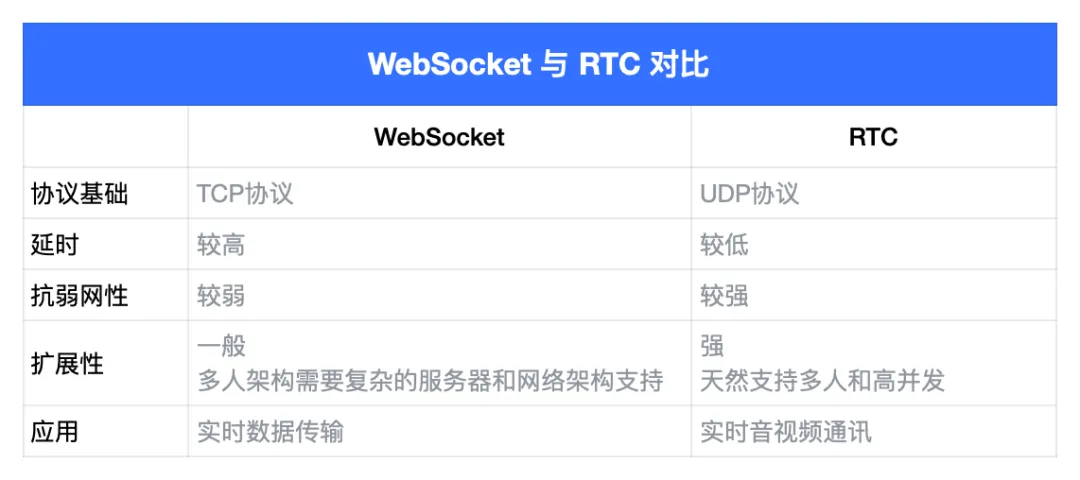Viewport: 1080px width, 480px height.
Task: Click the UDP协议 cell
Action: (750, 194)
